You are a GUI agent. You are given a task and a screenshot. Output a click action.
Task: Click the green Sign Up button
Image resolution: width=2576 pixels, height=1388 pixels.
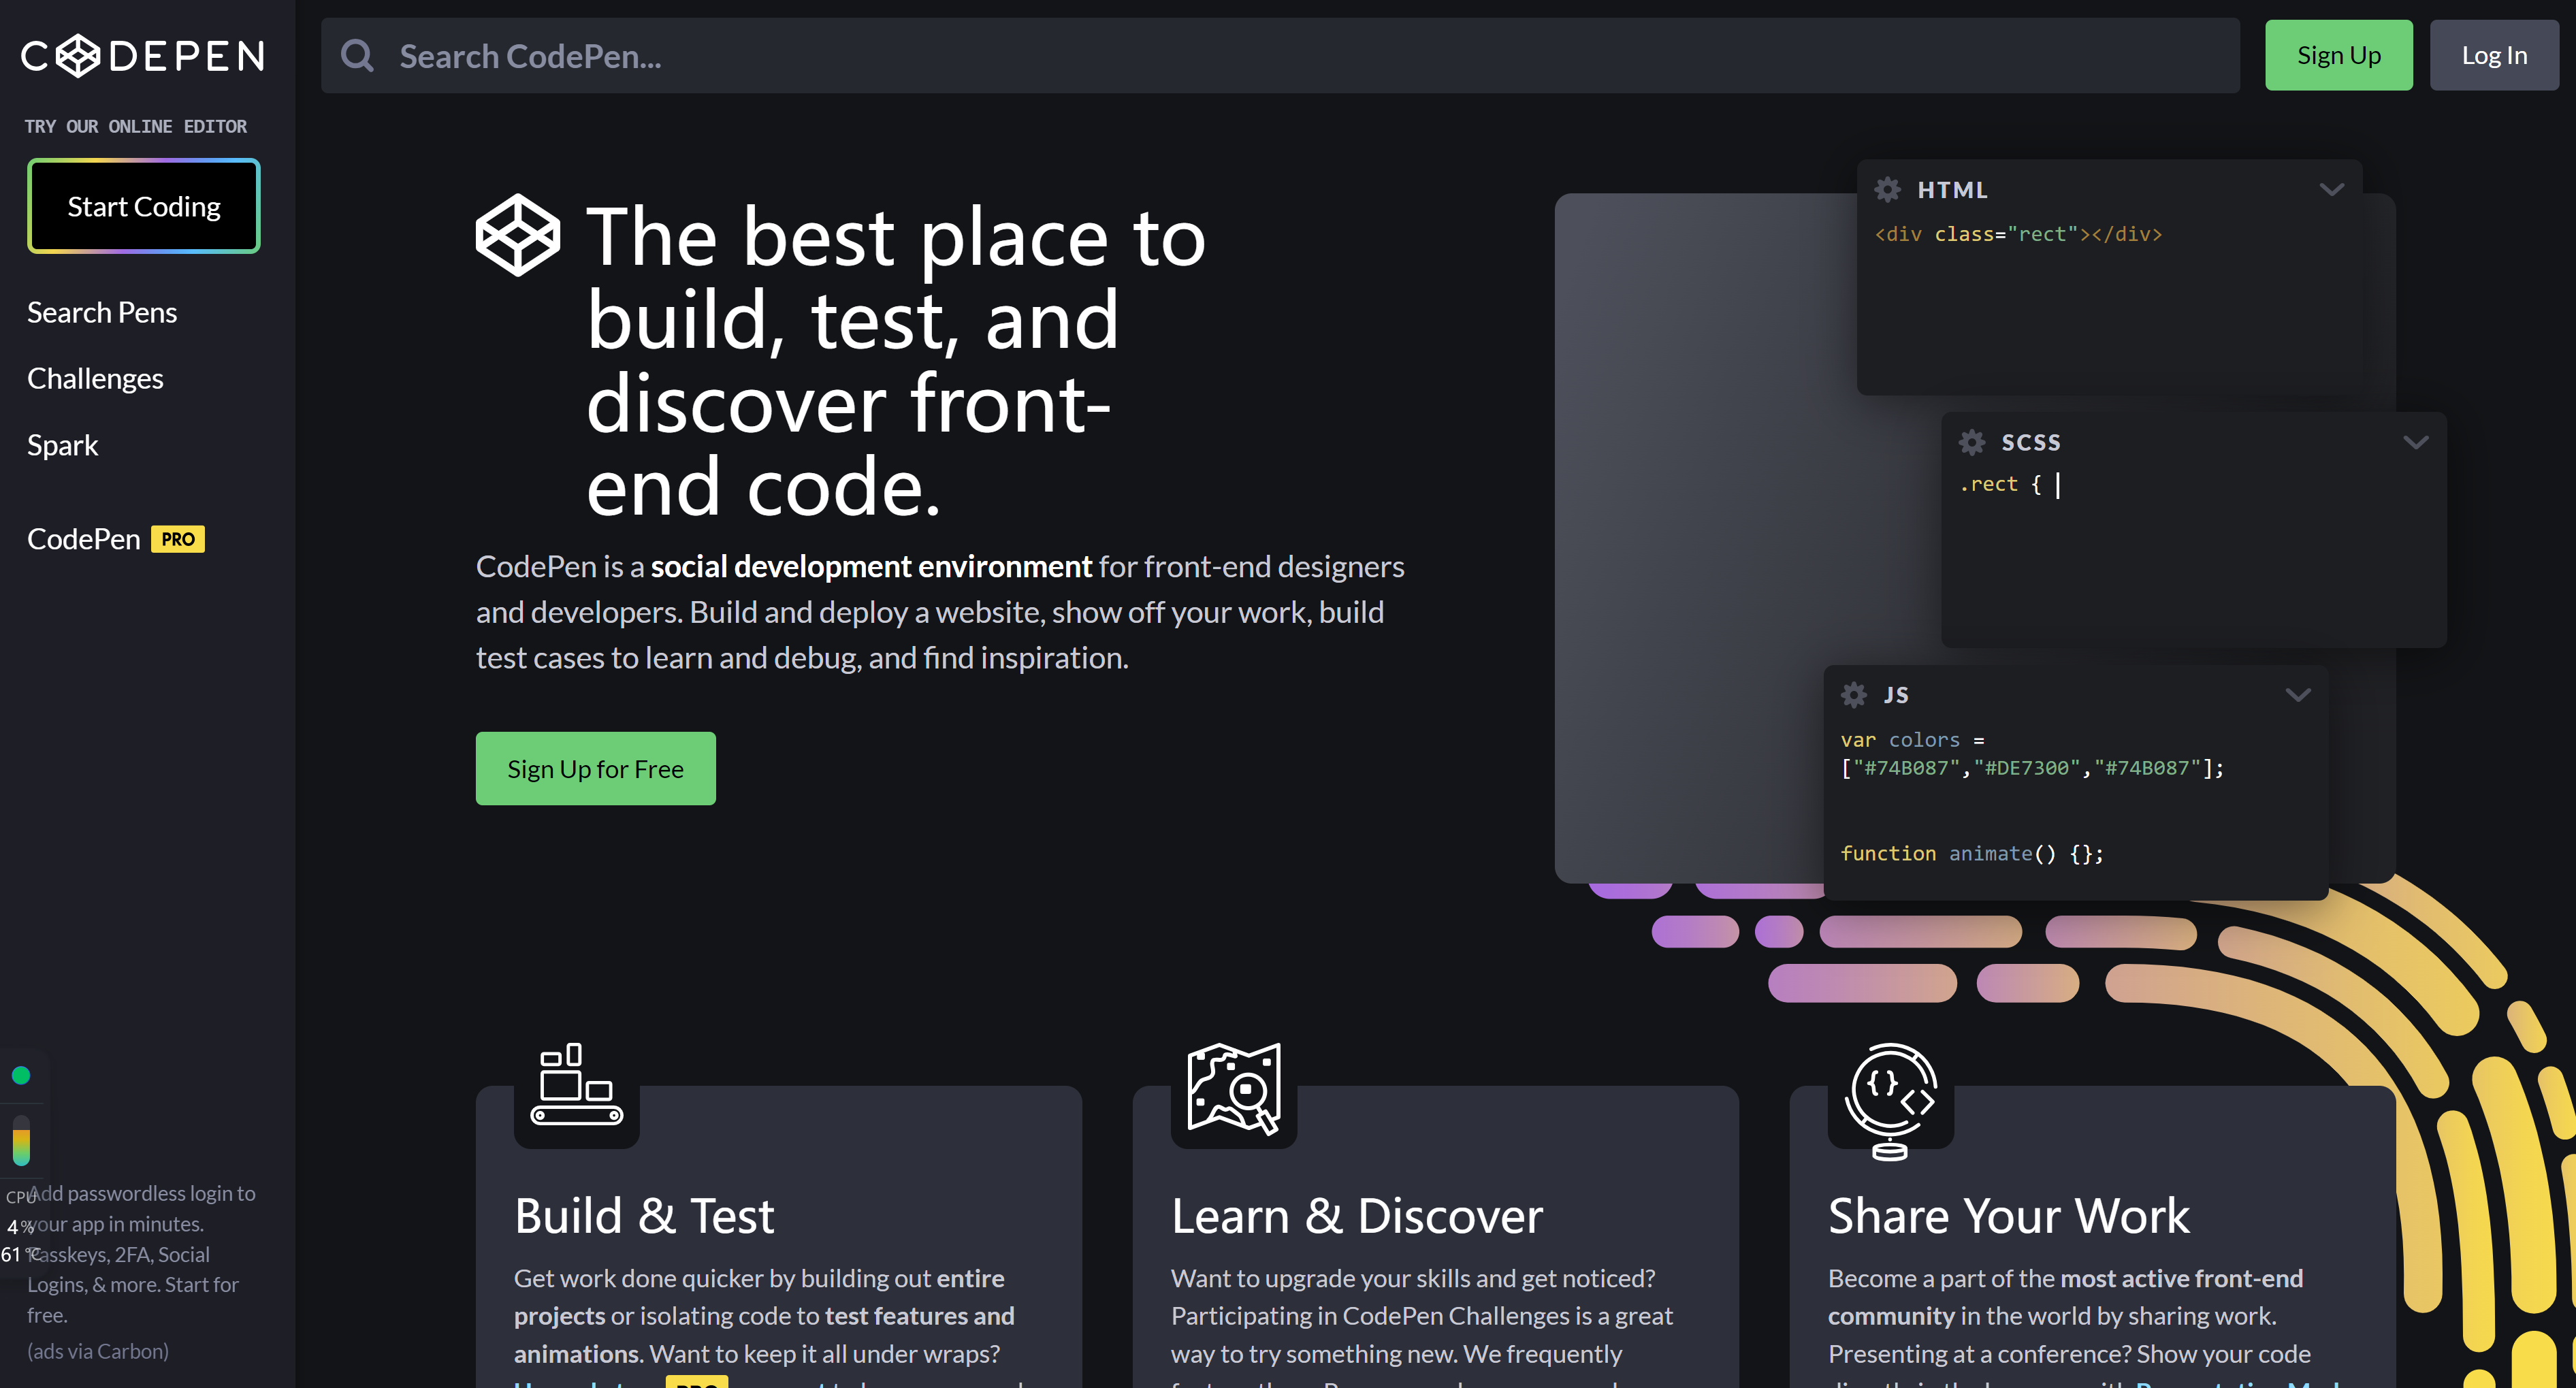point(2338,56)
